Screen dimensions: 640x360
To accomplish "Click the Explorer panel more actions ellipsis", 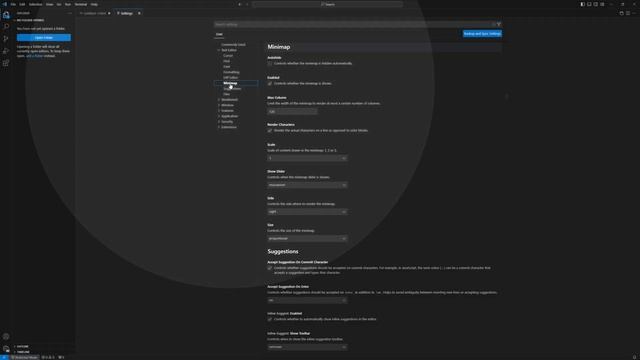I will [x=70, y=13].
